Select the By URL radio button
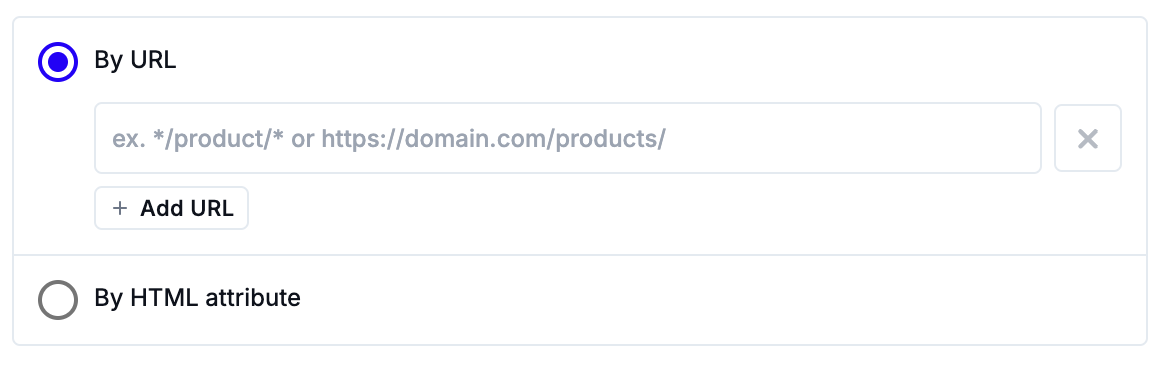Viewport: 1162px width, 368px height. (x=58, y=61)
